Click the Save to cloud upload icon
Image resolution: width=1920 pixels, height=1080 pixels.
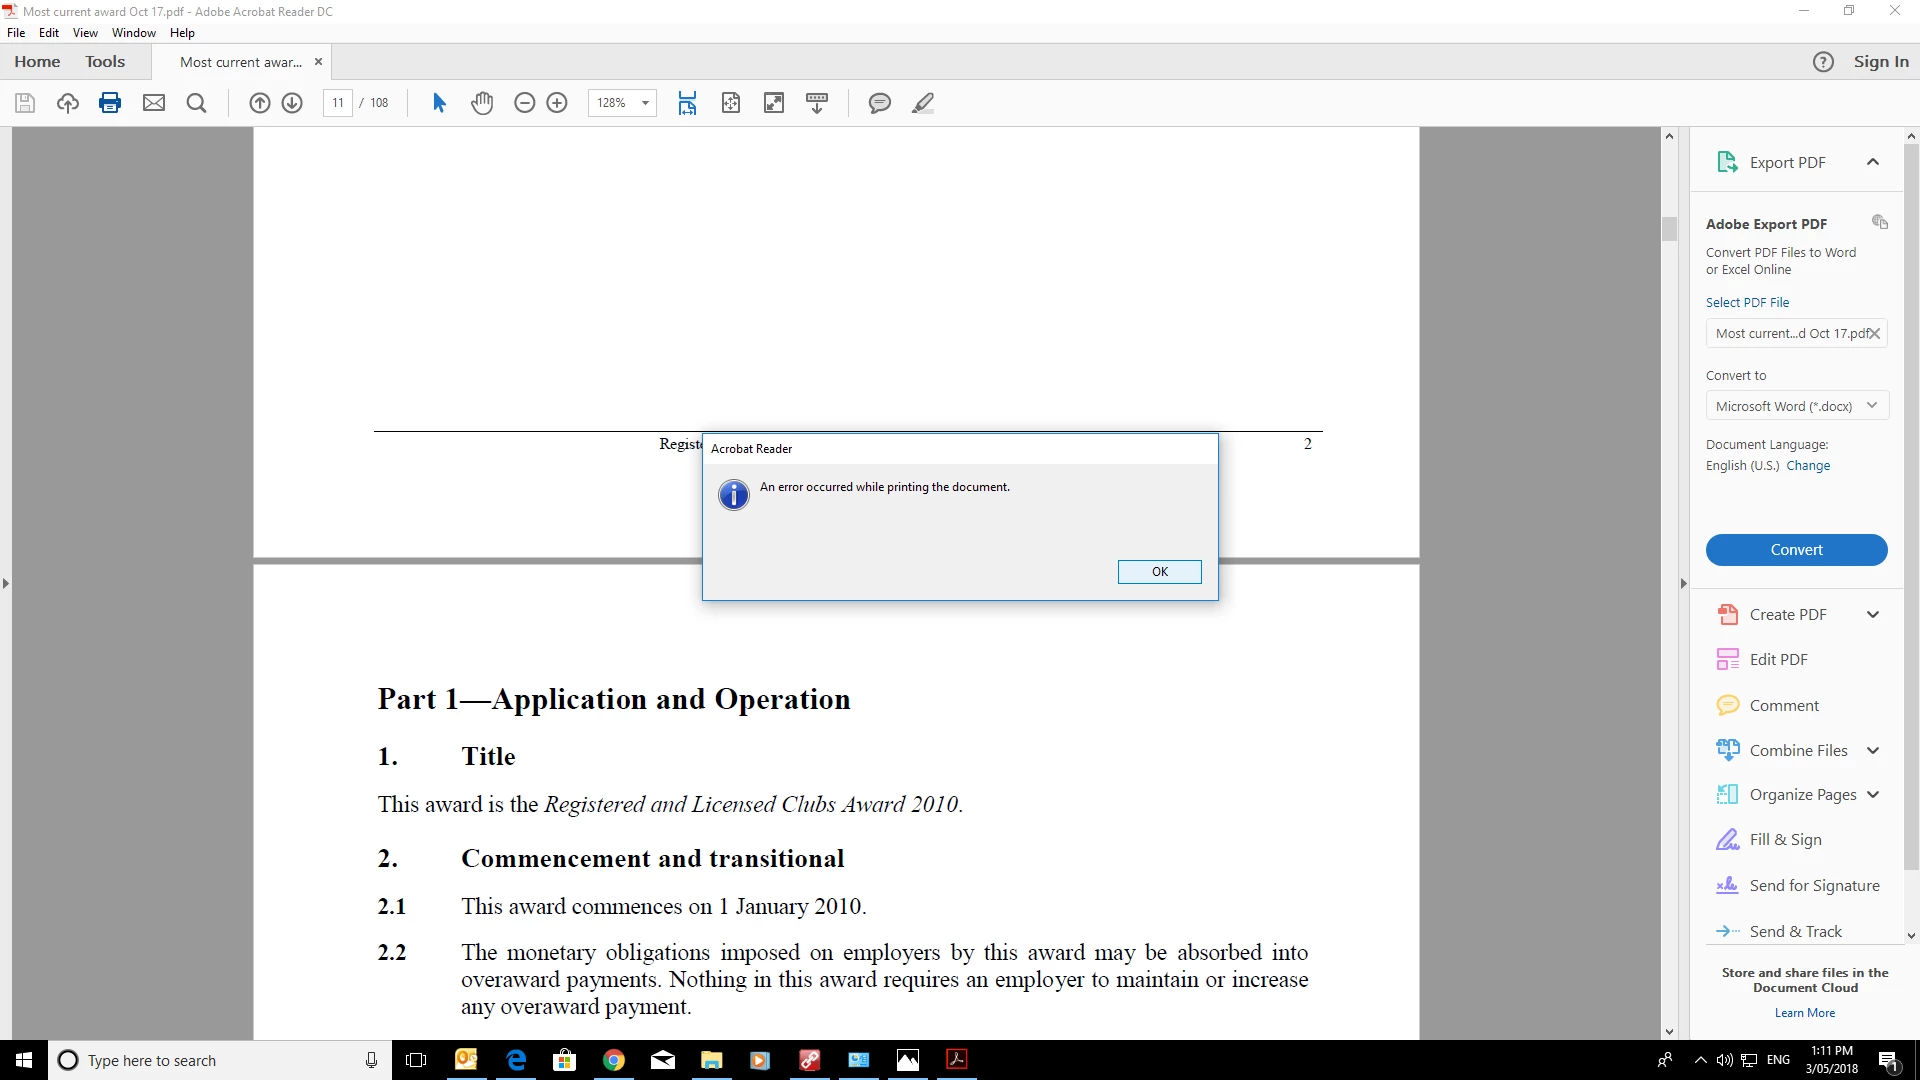pos(67,103)
